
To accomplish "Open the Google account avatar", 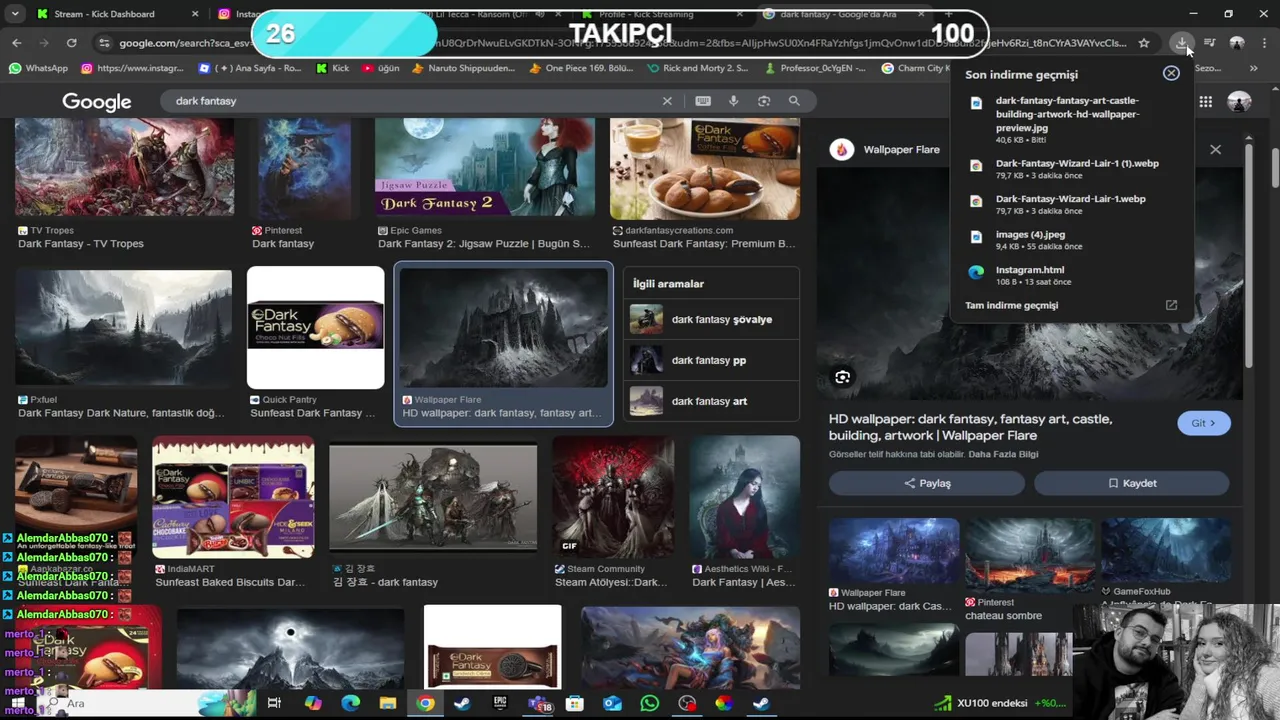I will [1239, 102].
